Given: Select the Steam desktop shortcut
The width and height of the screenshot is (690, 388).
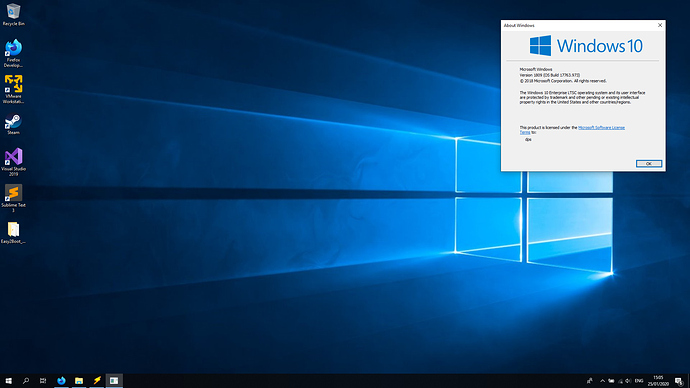Looking at the screenshot, I should pos(13,124).
